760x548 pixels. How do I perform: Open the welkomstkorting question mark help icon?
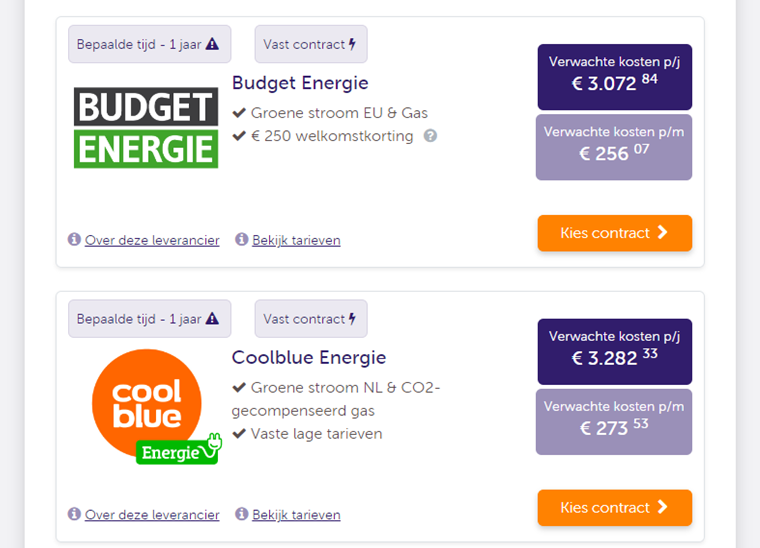point(430,136)
